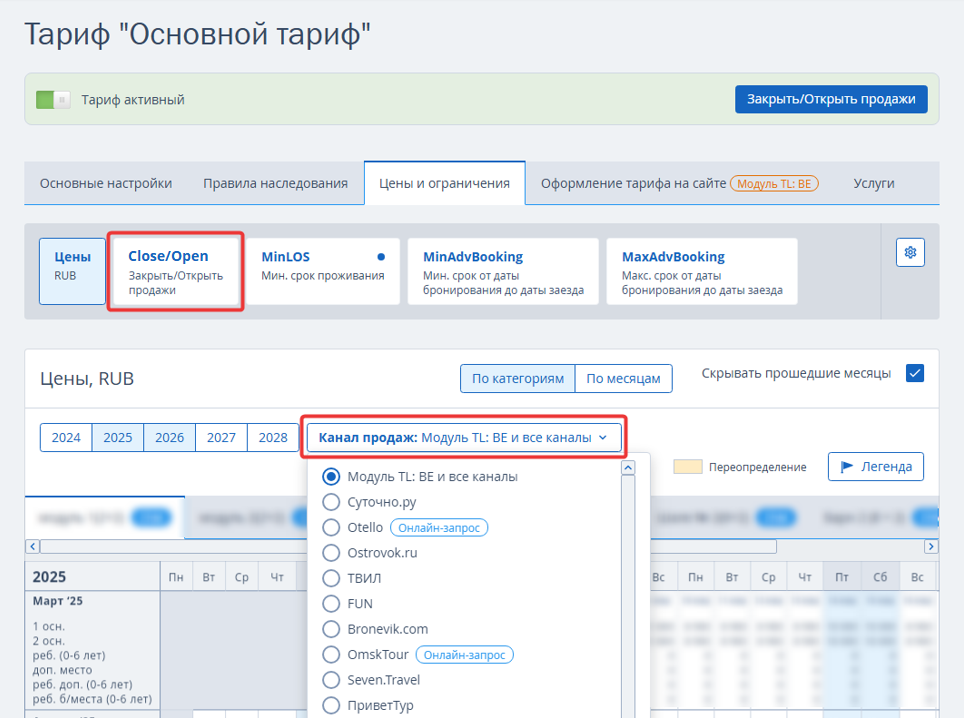Select year 2026
Screen dimensions: 964x718
(169, 438)
